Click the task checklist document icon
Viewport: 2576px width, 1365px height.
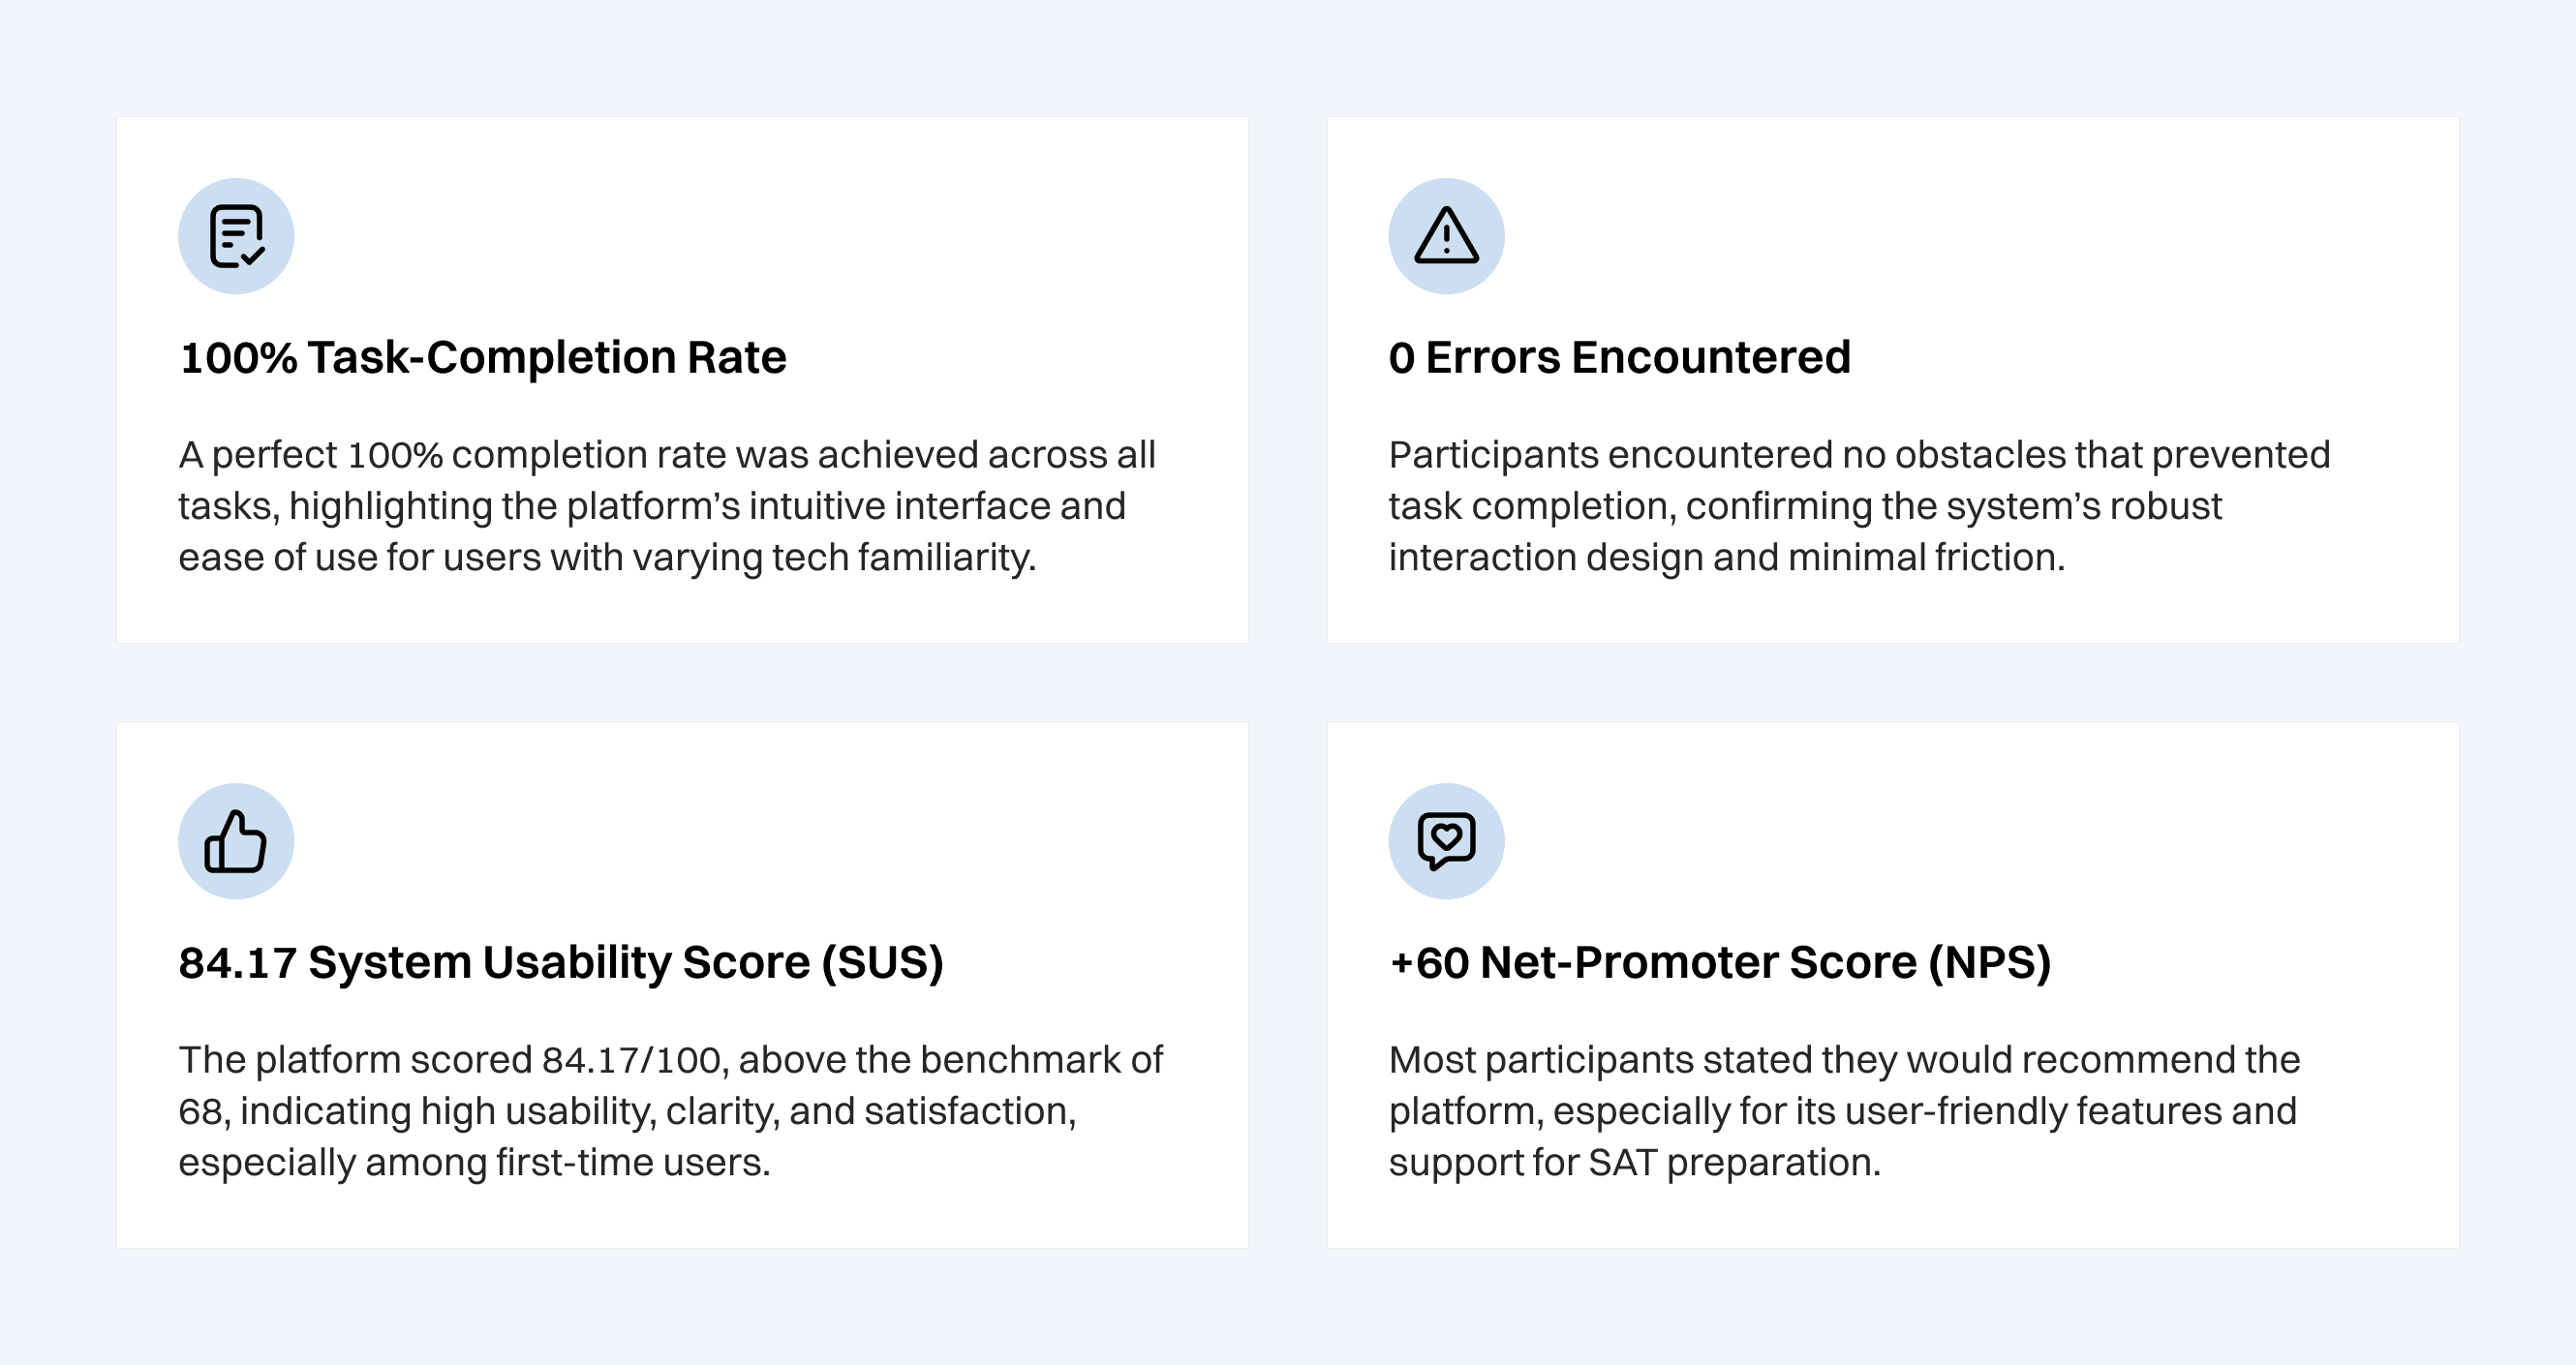[x=236, y=236]
